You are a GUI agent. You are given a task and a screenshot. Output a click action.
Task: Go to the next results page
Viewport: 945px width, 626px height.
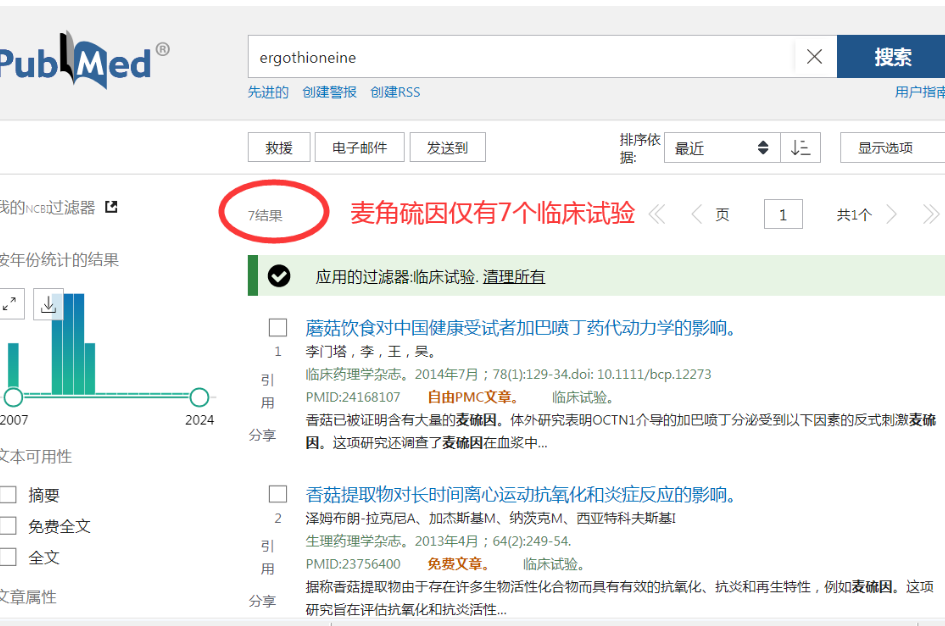click(x=892, y=214)
